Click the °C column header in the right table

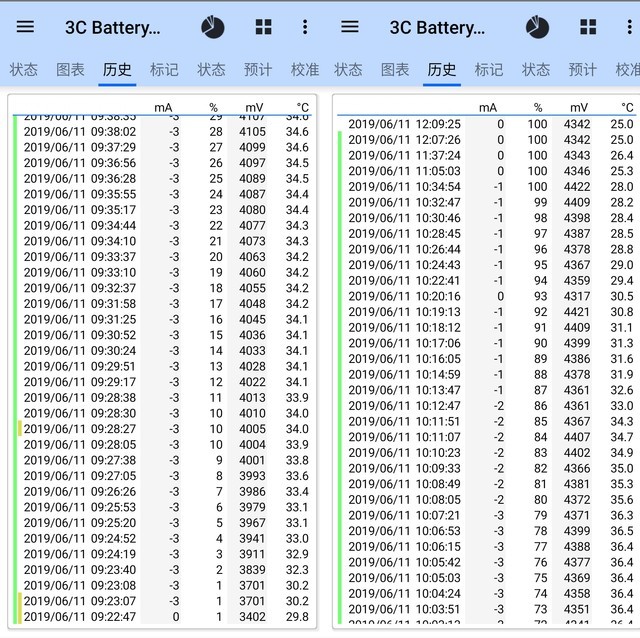coord(626,107)
